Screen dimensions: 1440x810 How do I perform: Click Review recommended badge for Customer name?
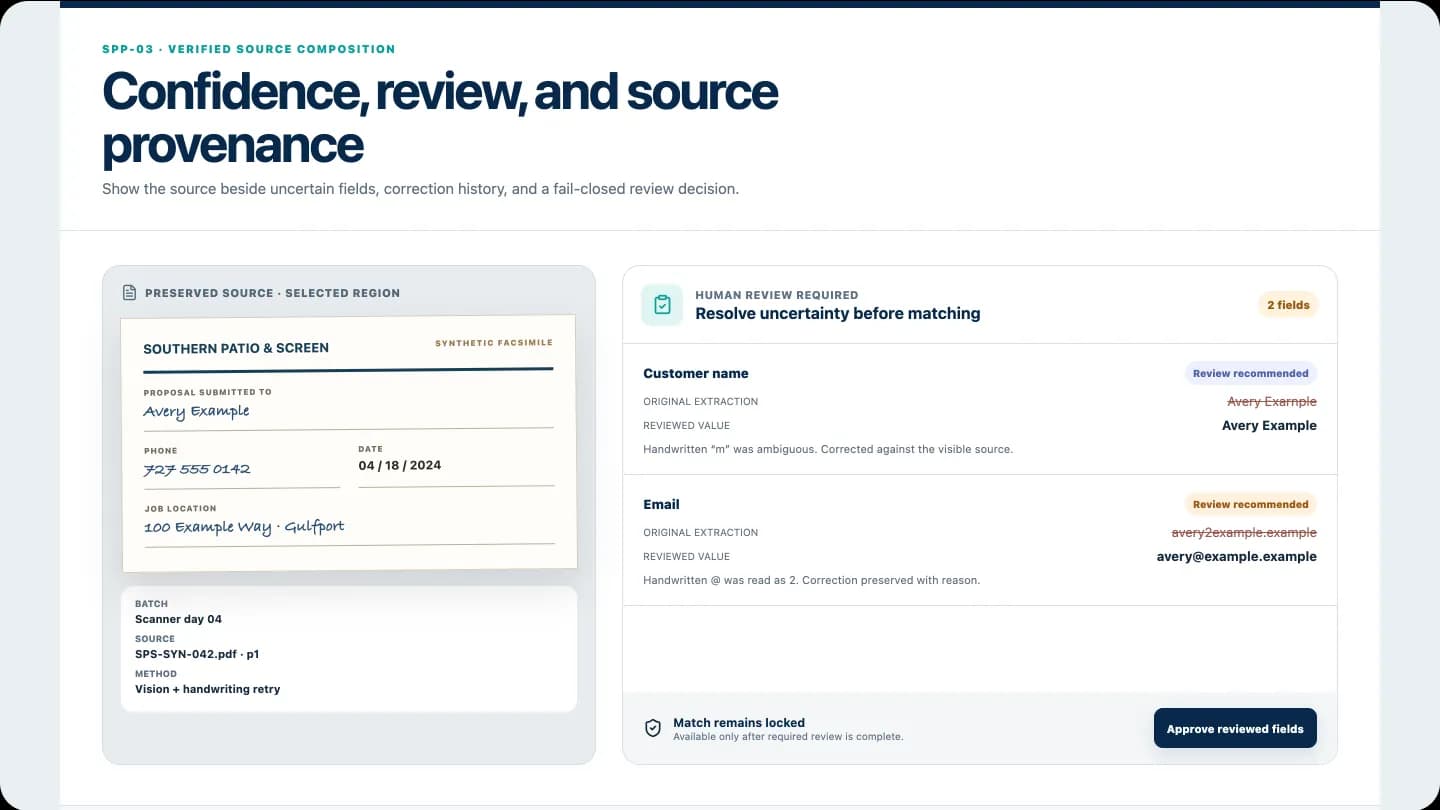click(1250, 373)
